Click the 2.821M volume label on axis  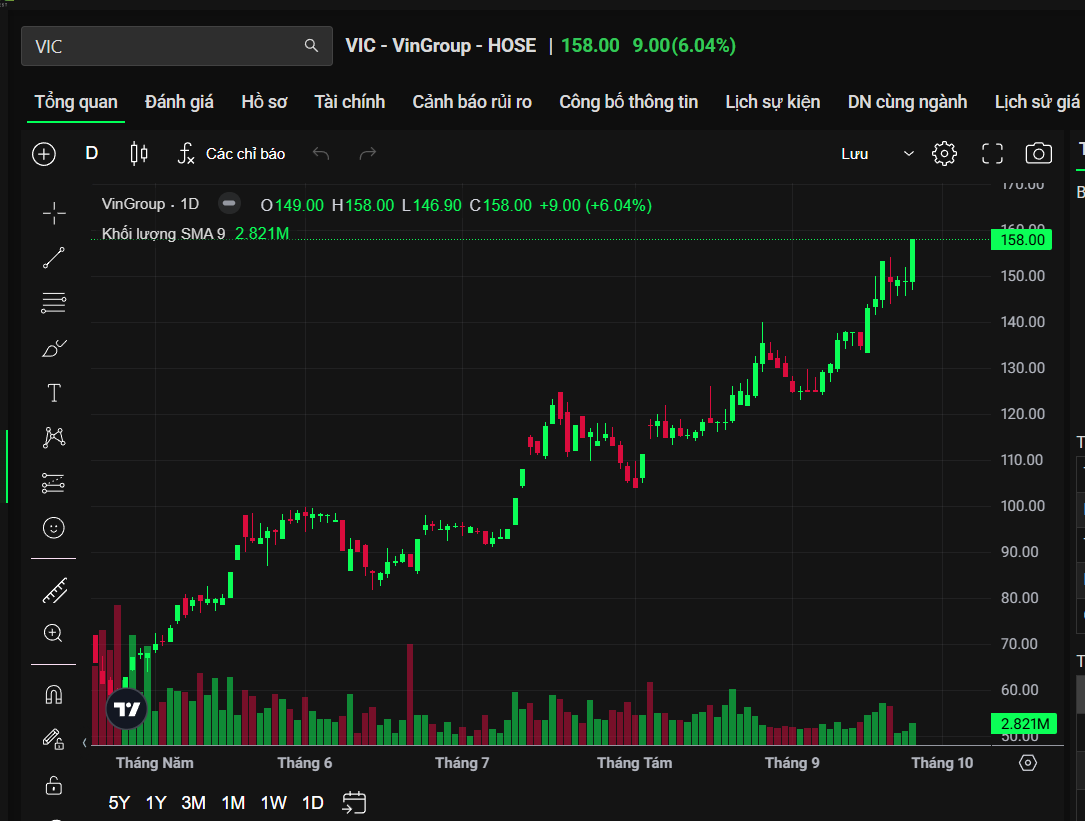(x=1023, y=724)
